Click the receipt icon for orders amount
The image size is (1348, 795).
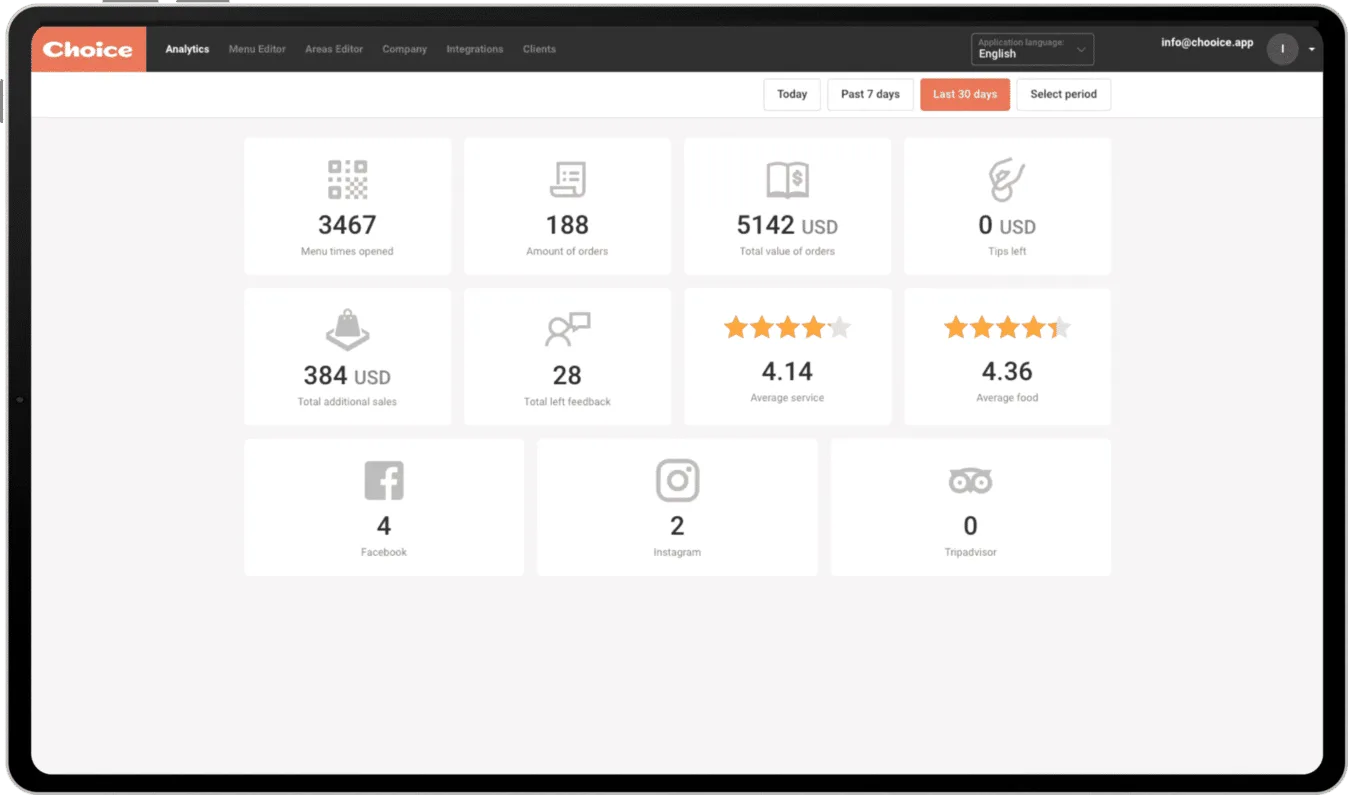click(x=567, y=180)
